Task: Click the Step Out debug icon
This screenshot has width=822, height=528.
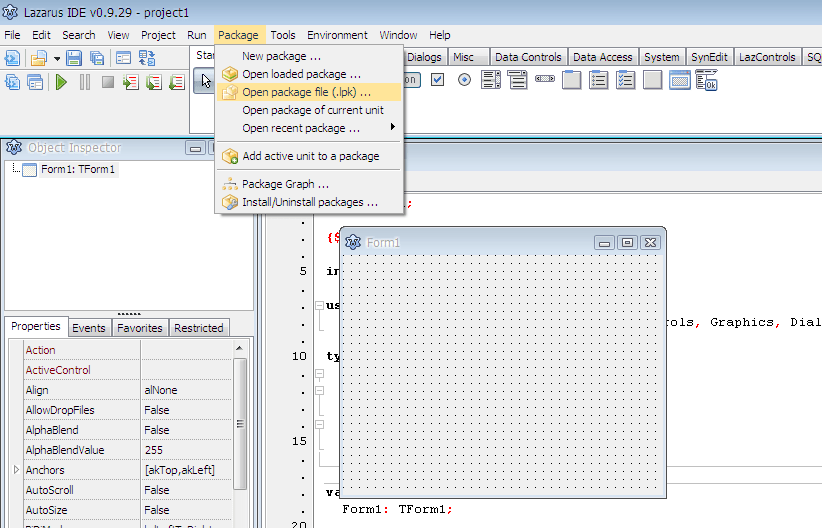Action: pyautogui.click(x=177, y=82)
